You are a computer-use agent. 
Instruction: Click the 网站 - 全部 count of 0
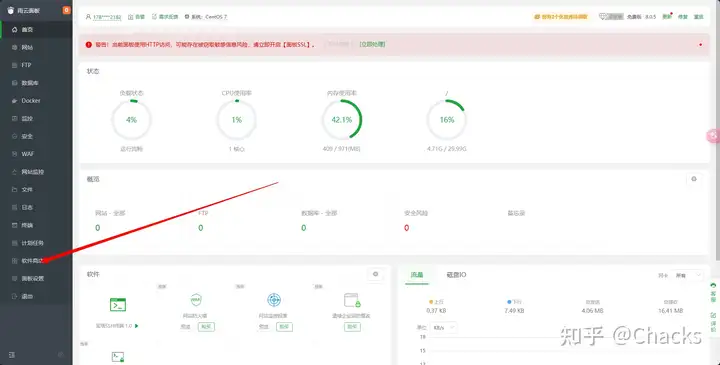(x=97, y=228)
